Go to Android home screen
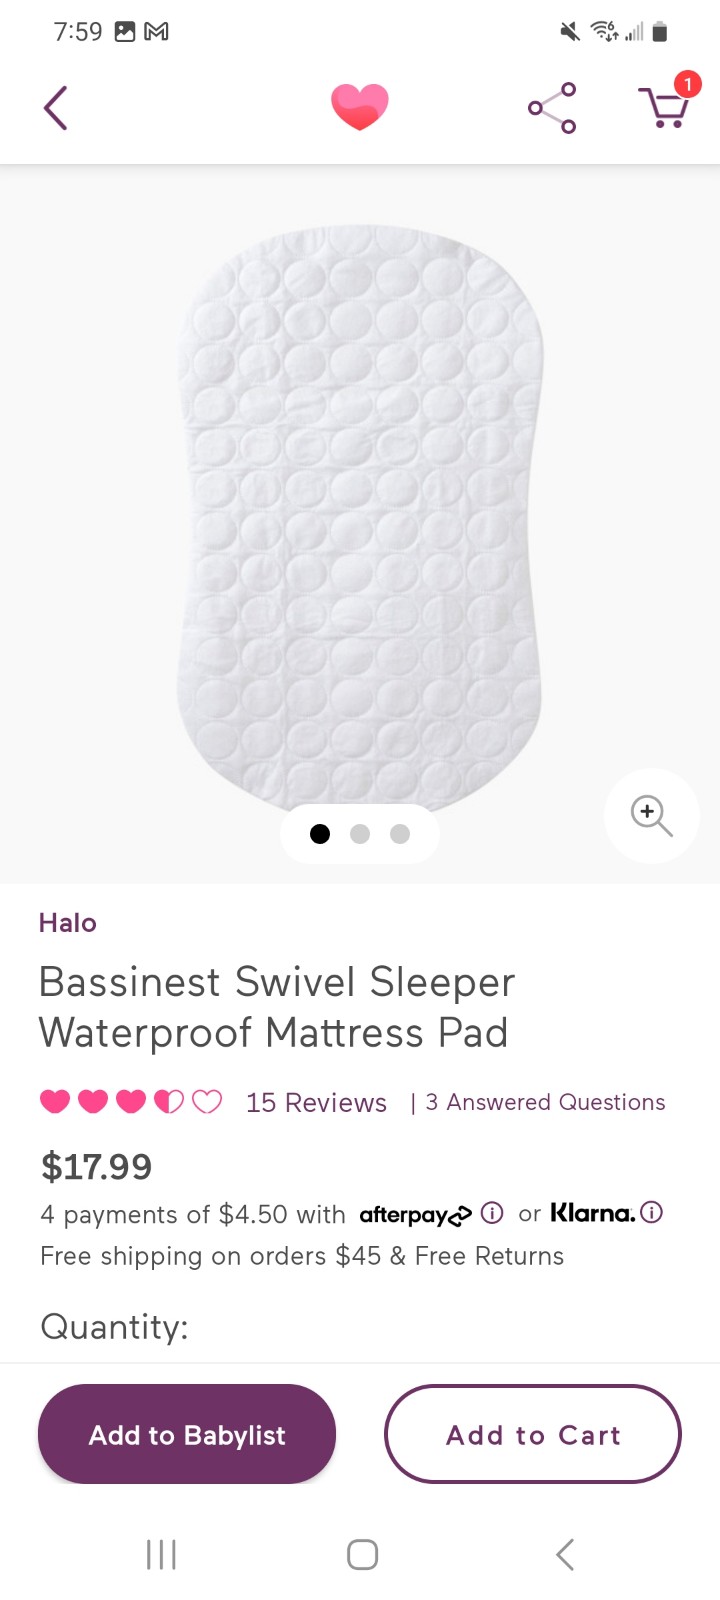The height and width of the screenshot is (1600, 720). pos(362,1554)
